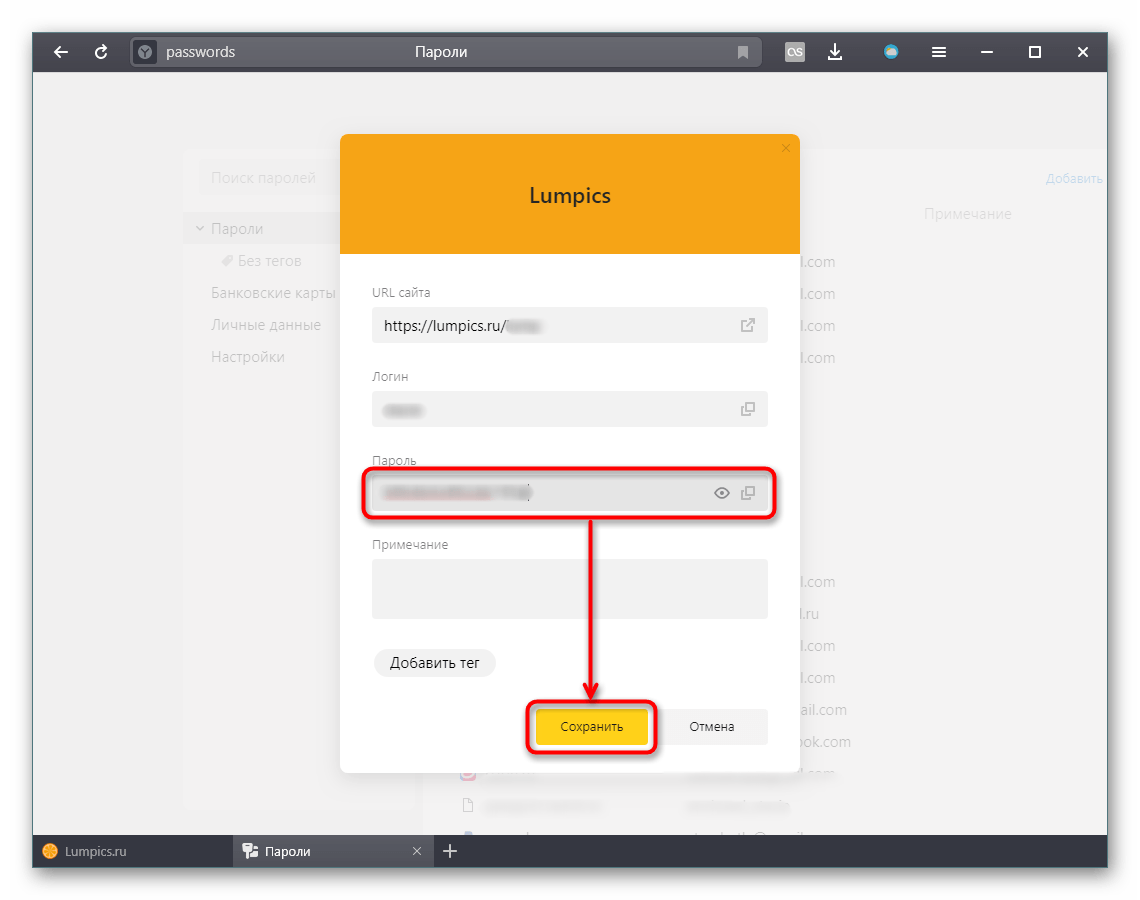1140x900 pixels.
Task: Maximize the browser window
Action: 1035,52
